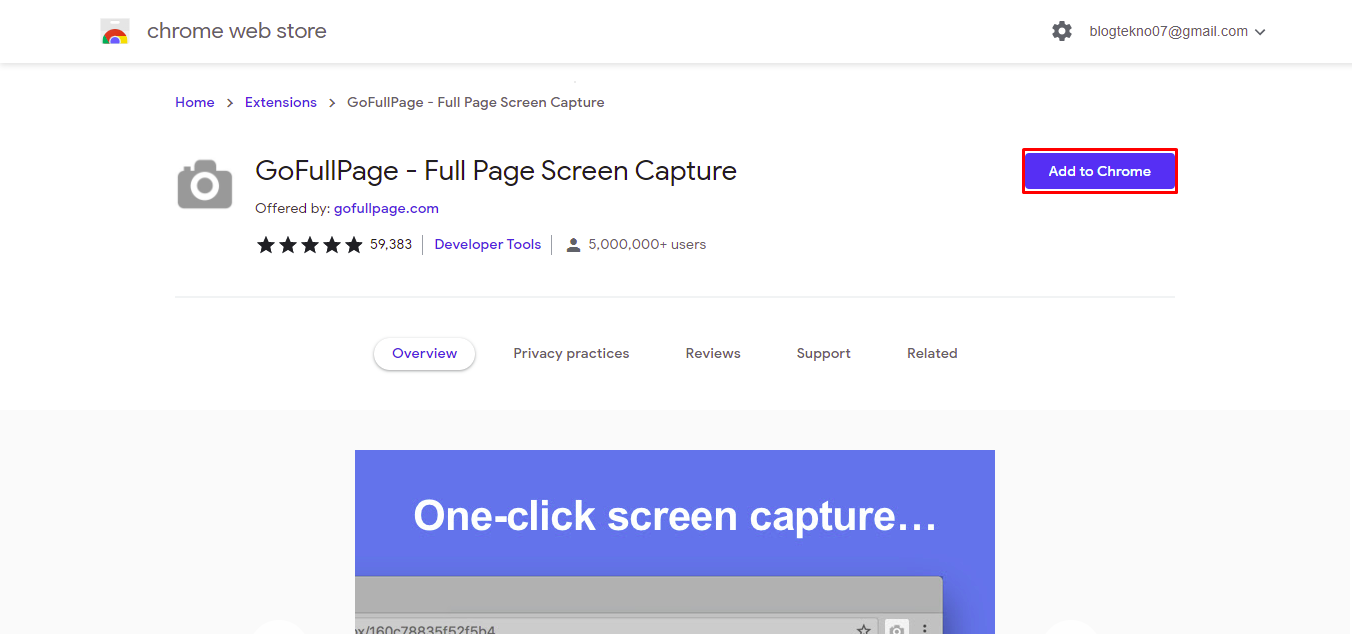The width and height of the screenshot is (1352, 634).
Task: Expand the blogtekno07@gmail.com account dropdown
Action: click(x=1177, y=31)
